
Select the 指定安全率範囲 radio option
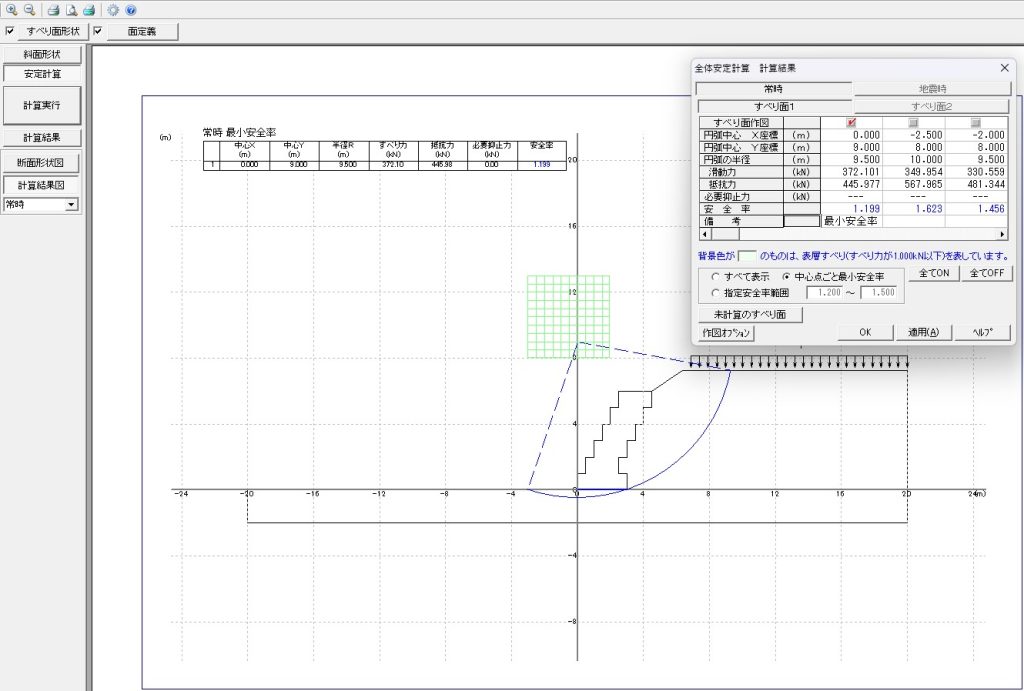714,293
